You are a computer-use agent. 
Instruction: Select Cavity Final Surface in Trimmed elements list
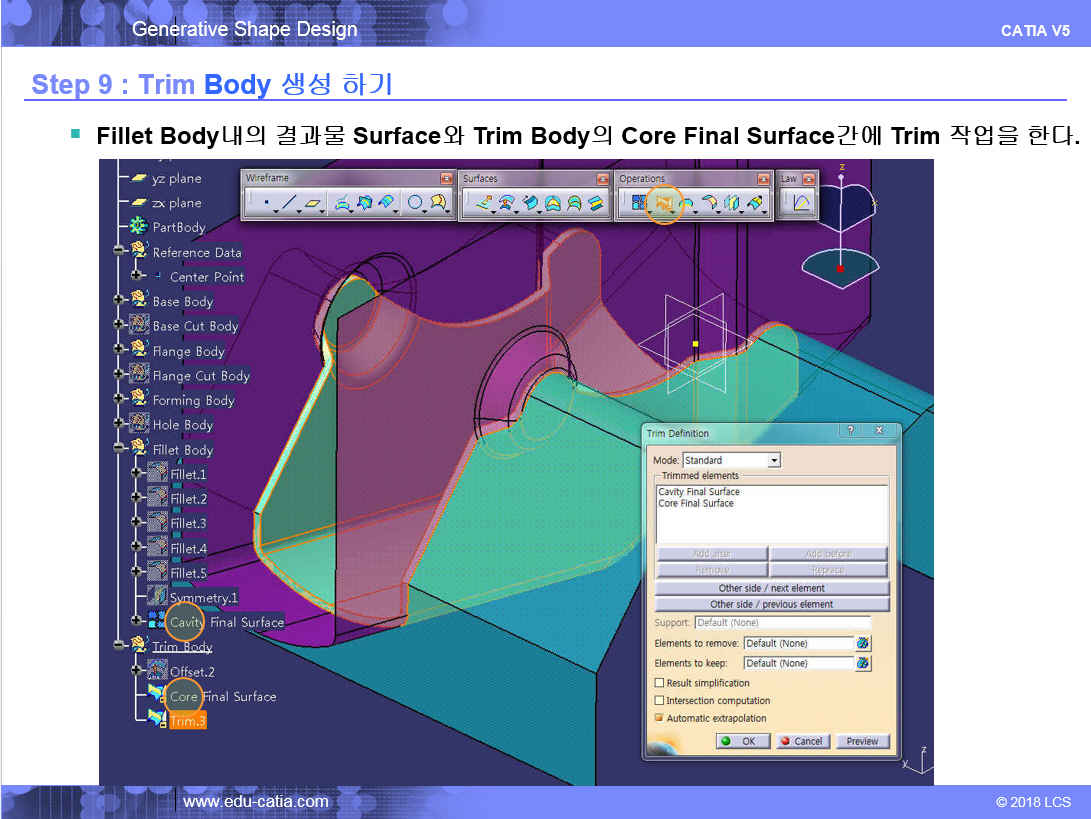(699, 492)
